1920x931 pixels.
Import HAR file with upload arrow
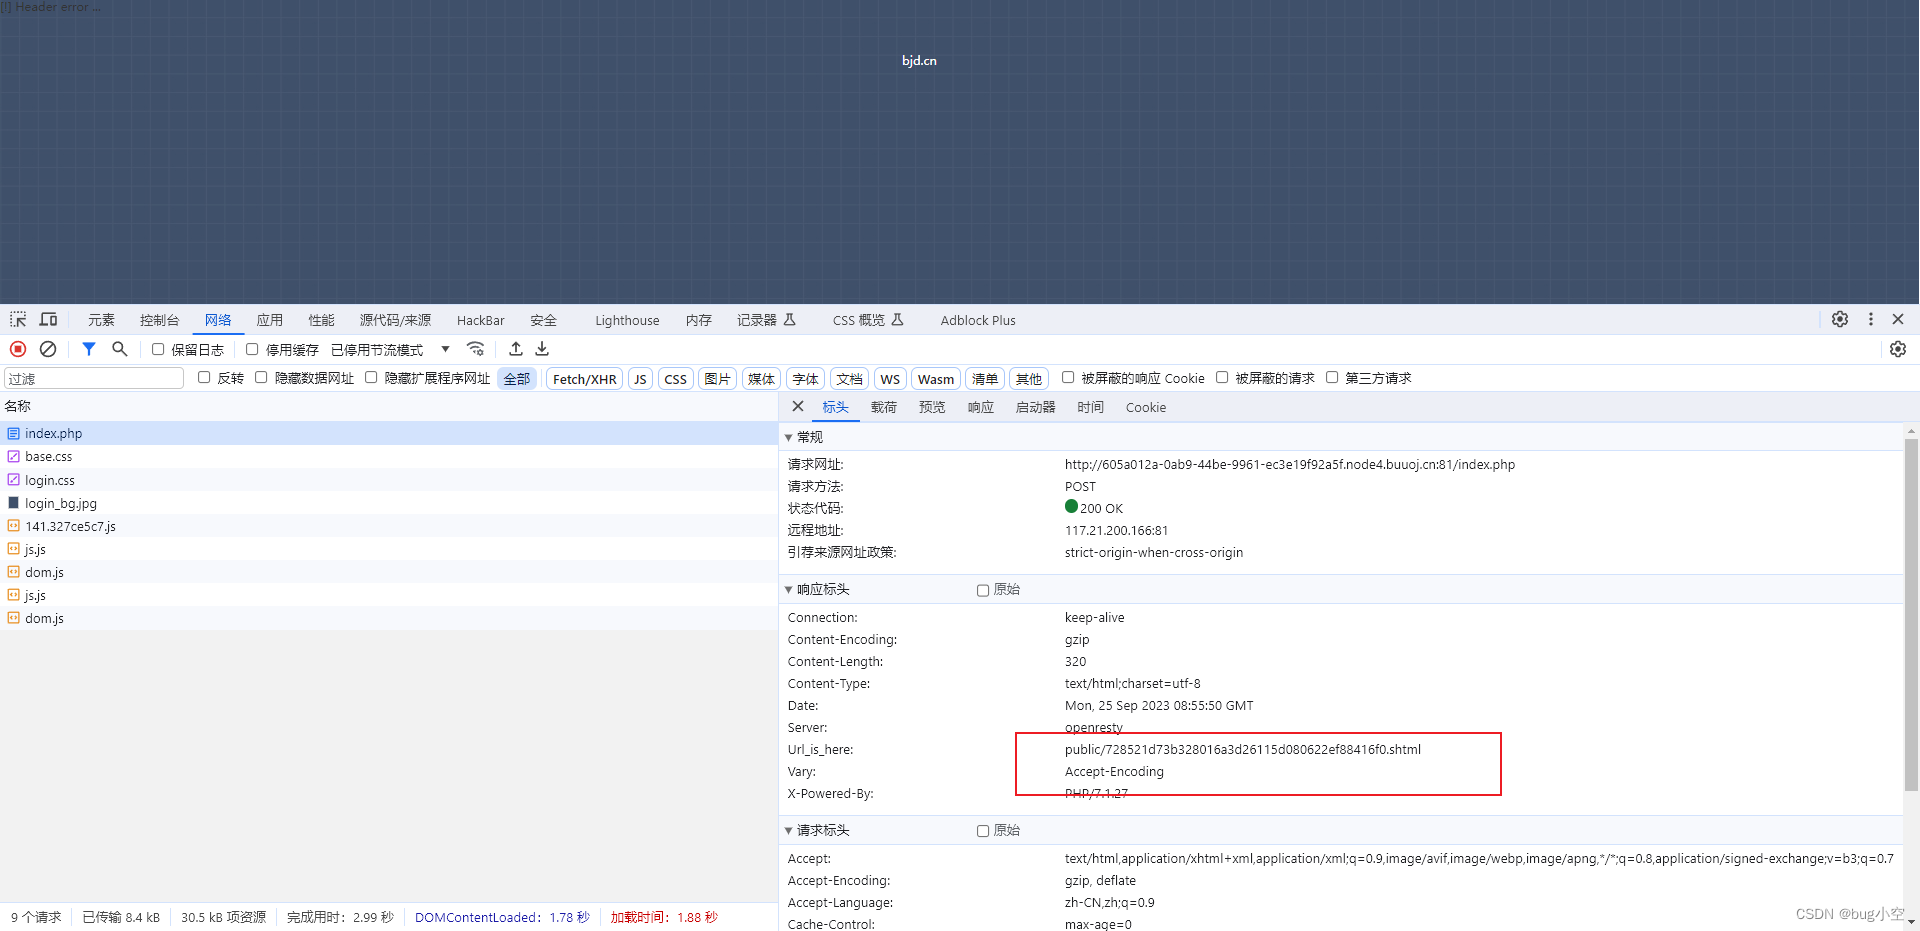click(x=516, y=349)
